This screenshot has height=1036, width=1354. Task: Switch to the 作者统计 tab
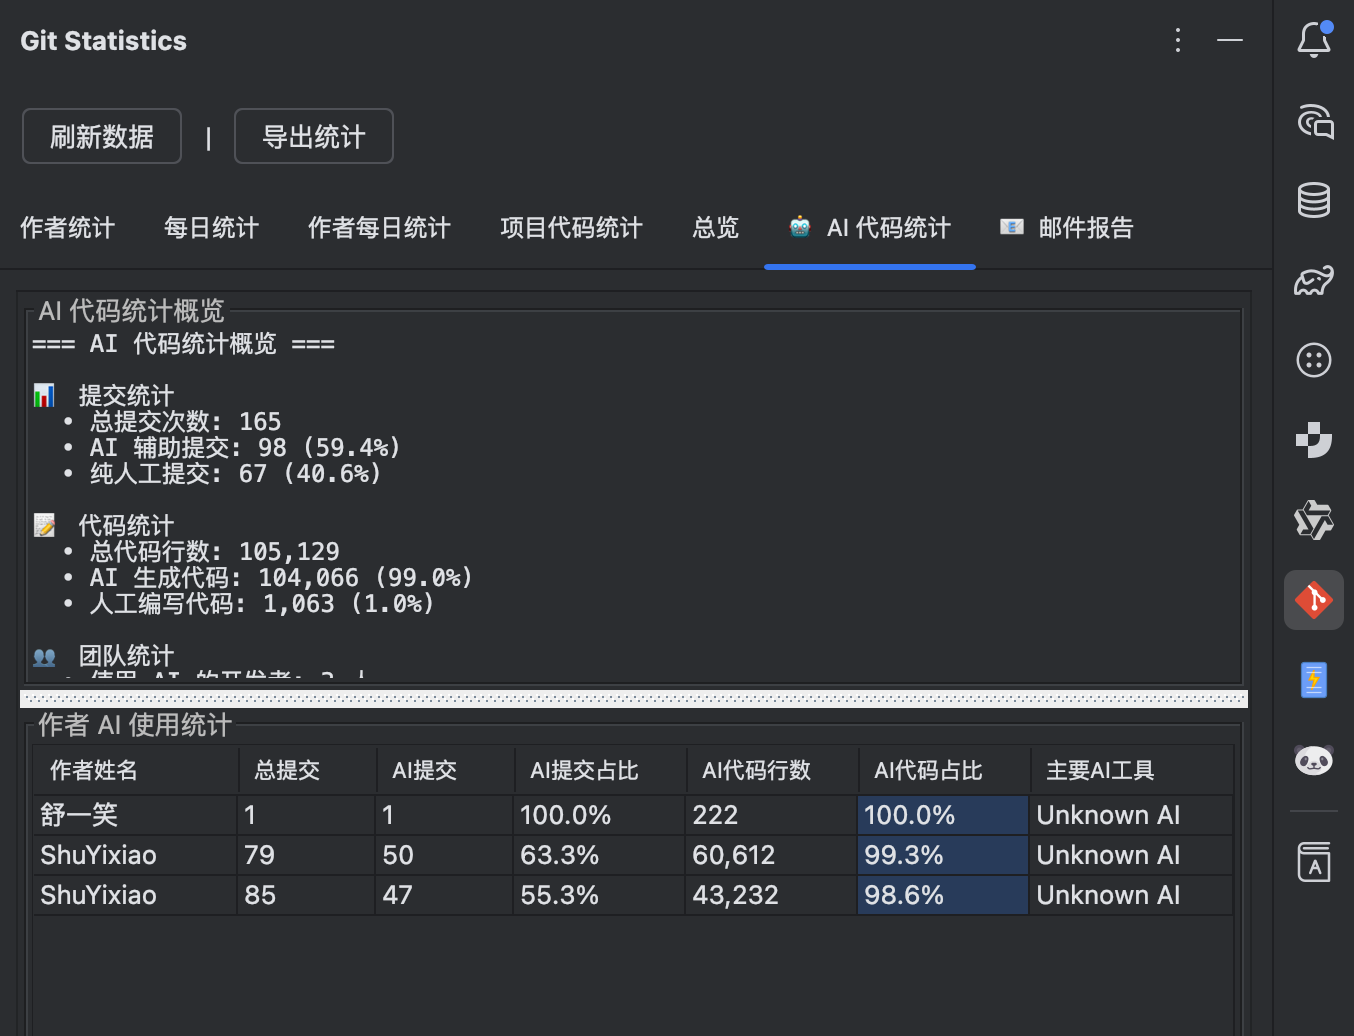coord(67,228)
